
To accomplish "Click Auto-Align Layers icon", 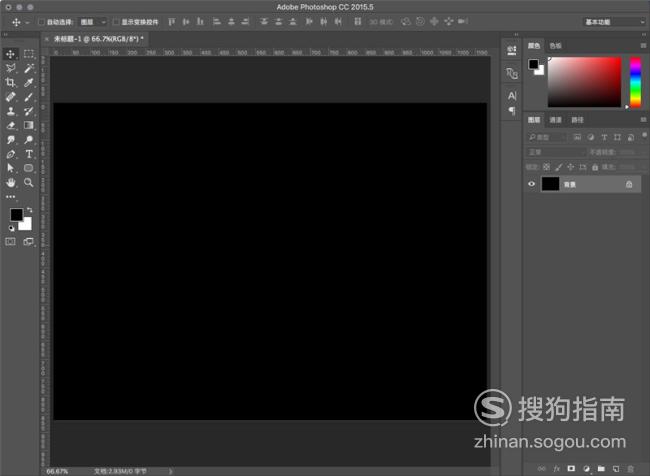I will pyautogui.click(x=358, y=22).
